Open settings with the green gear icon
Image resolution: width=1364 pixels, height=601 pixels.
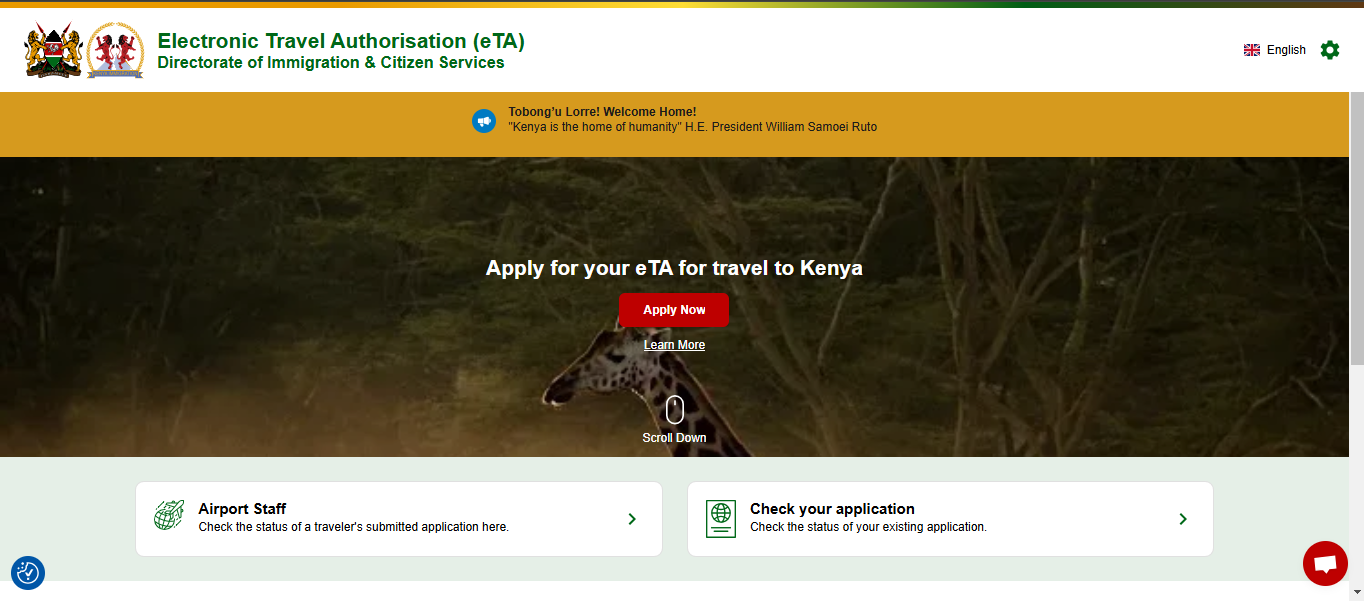tap(1330, 50)
